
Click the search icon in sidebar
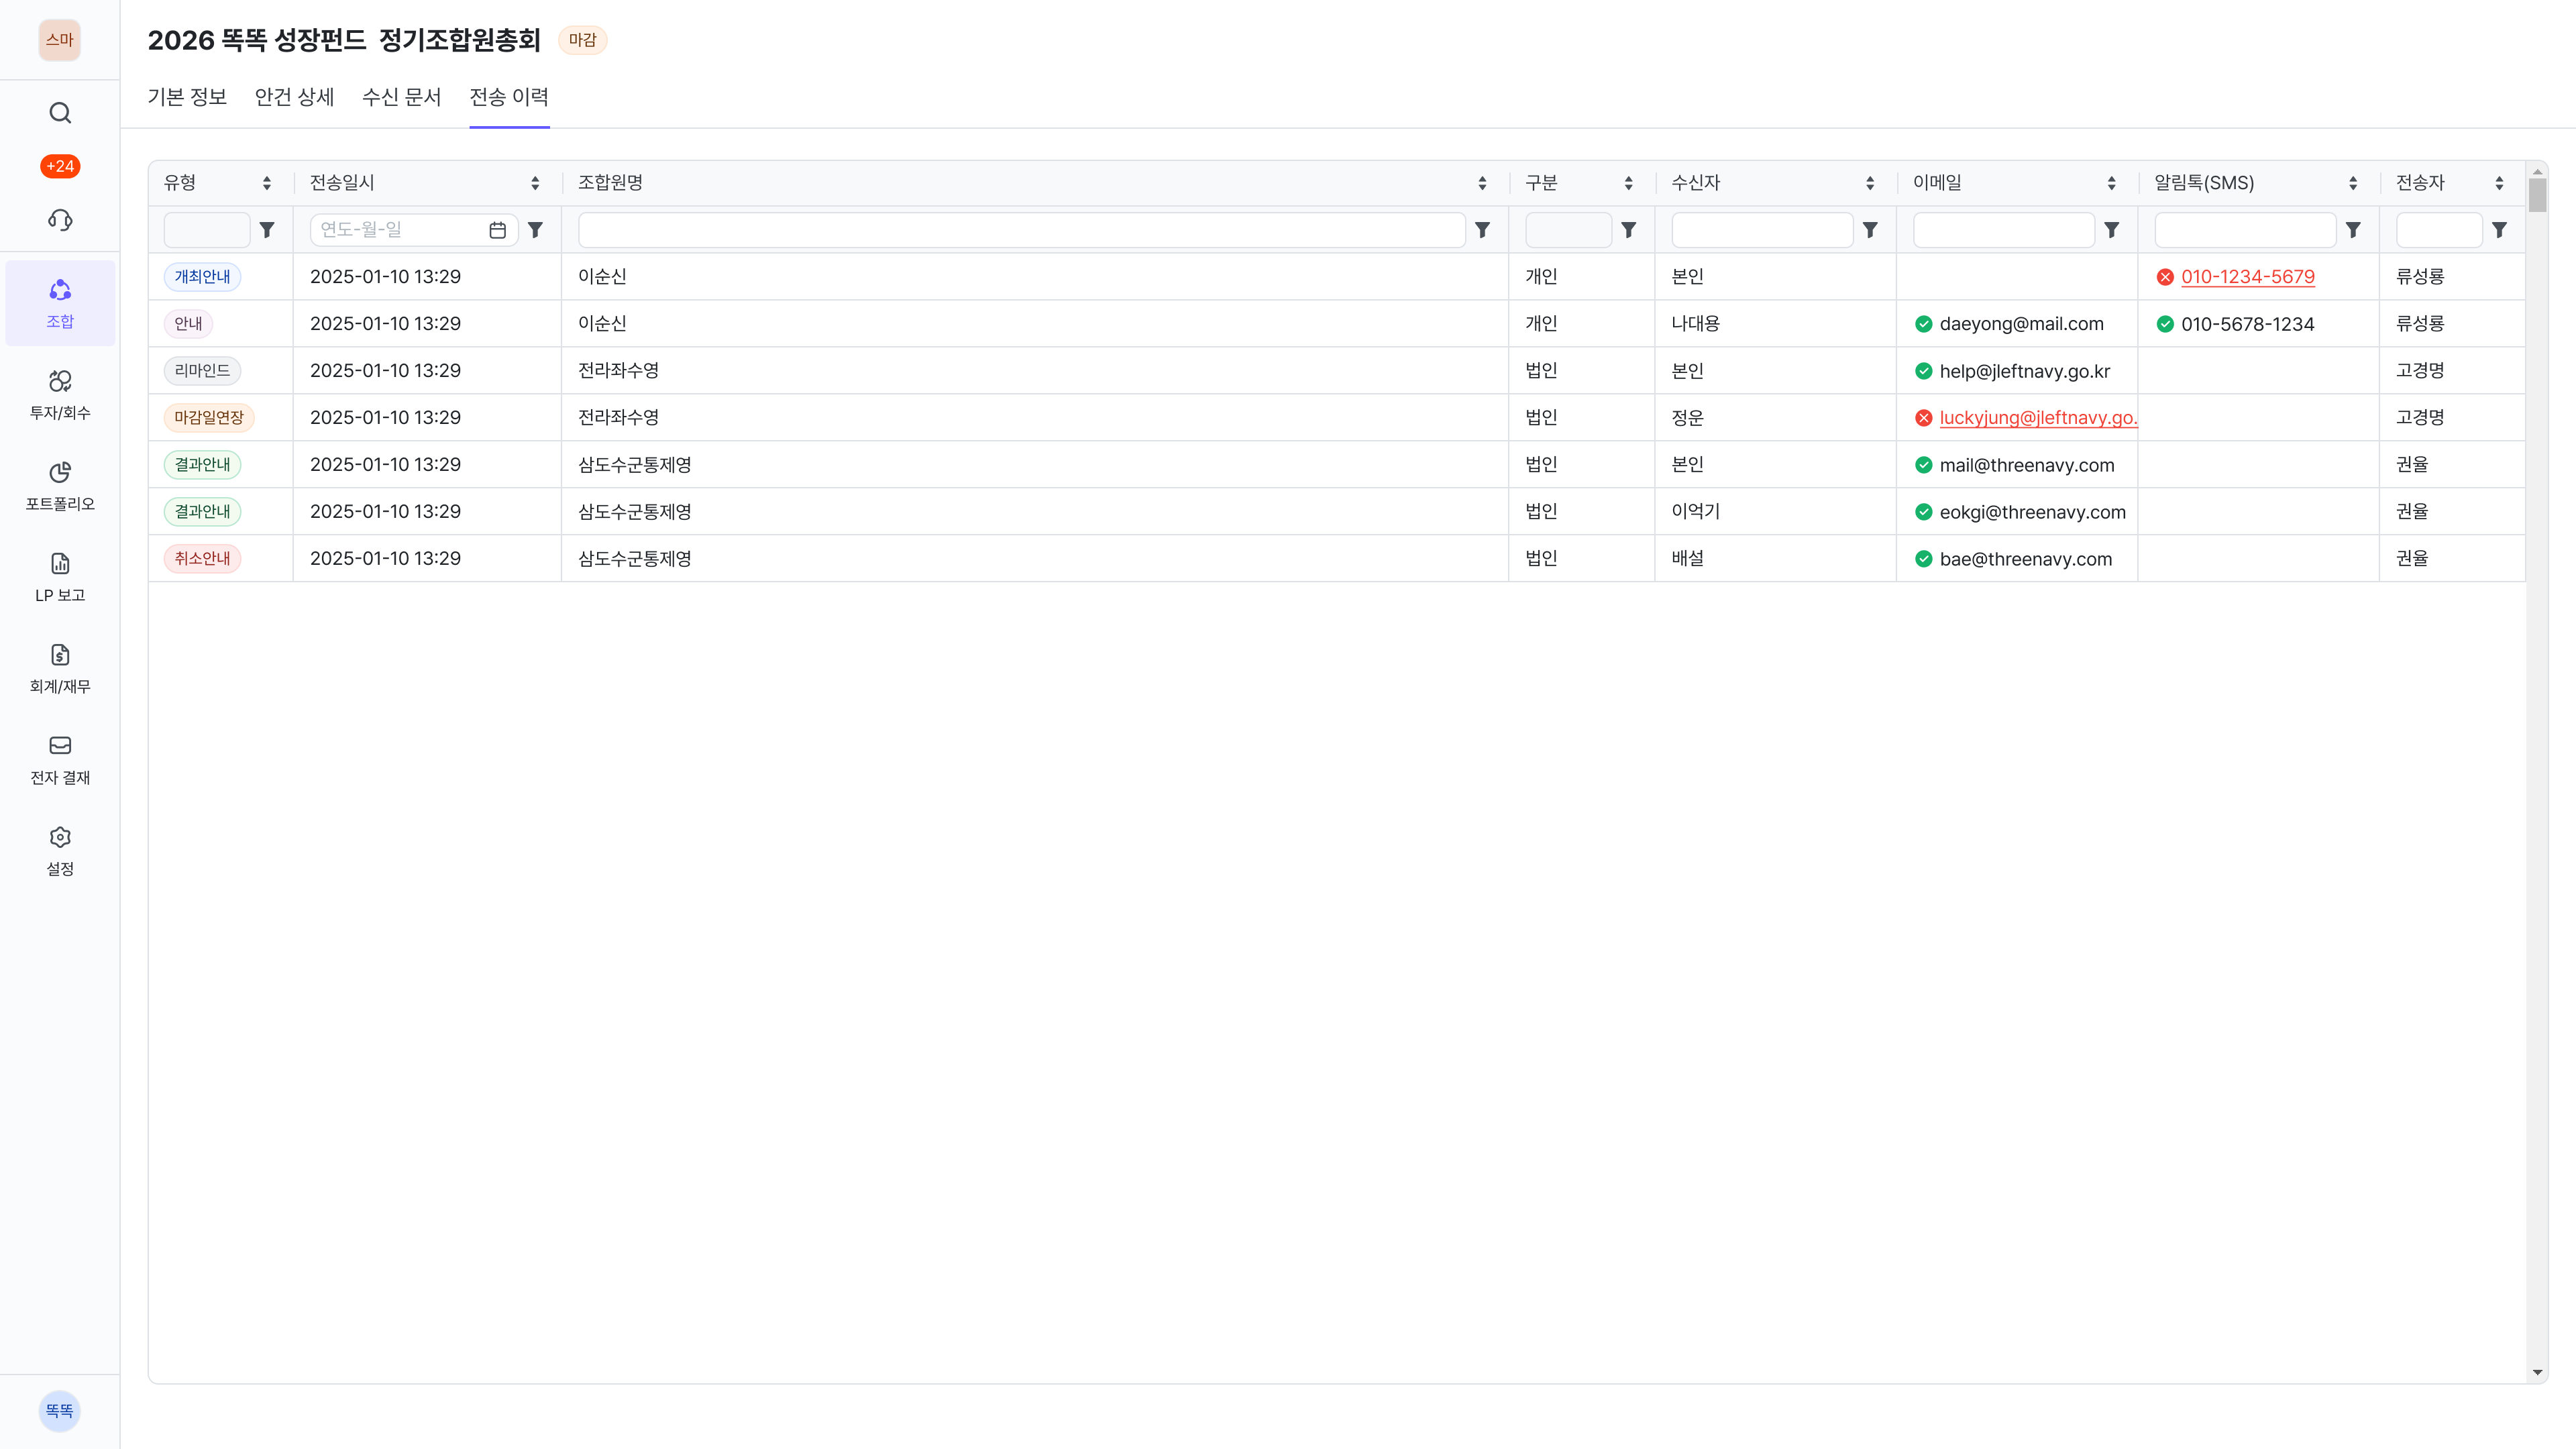[60, 113]
